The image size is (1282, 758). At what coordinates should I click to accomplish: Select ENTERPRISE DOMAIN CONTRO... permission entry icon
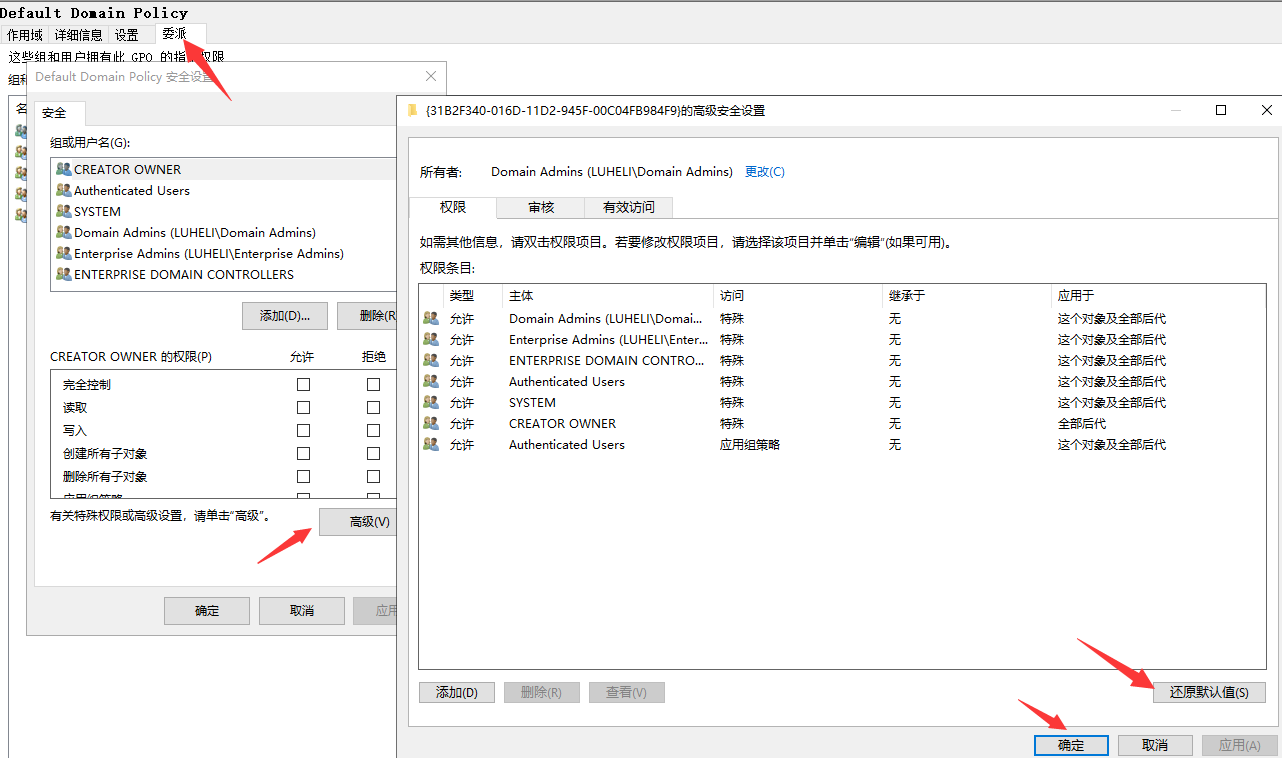pyautogui.click(x=431, y=360)
